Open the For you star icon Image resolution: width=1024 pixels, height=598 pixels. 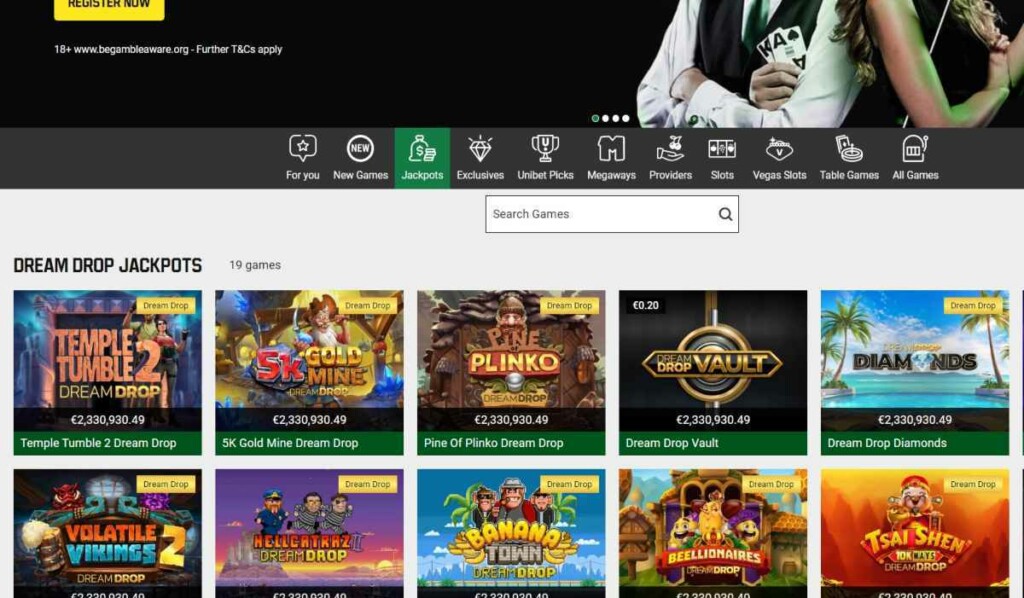302,148
